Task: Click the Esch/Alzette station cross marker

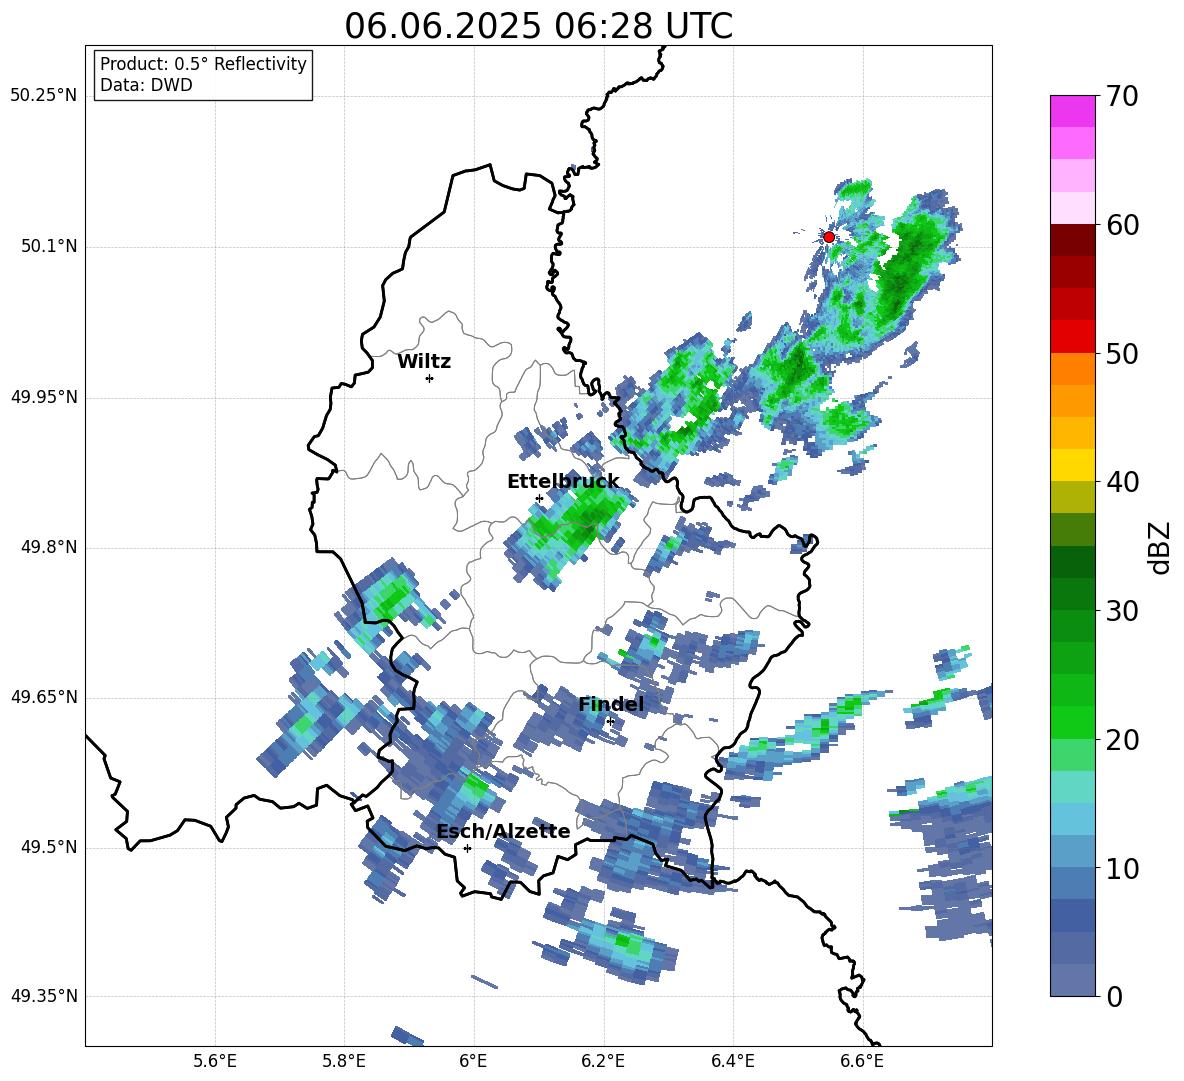Action: (x=467, y=848)
